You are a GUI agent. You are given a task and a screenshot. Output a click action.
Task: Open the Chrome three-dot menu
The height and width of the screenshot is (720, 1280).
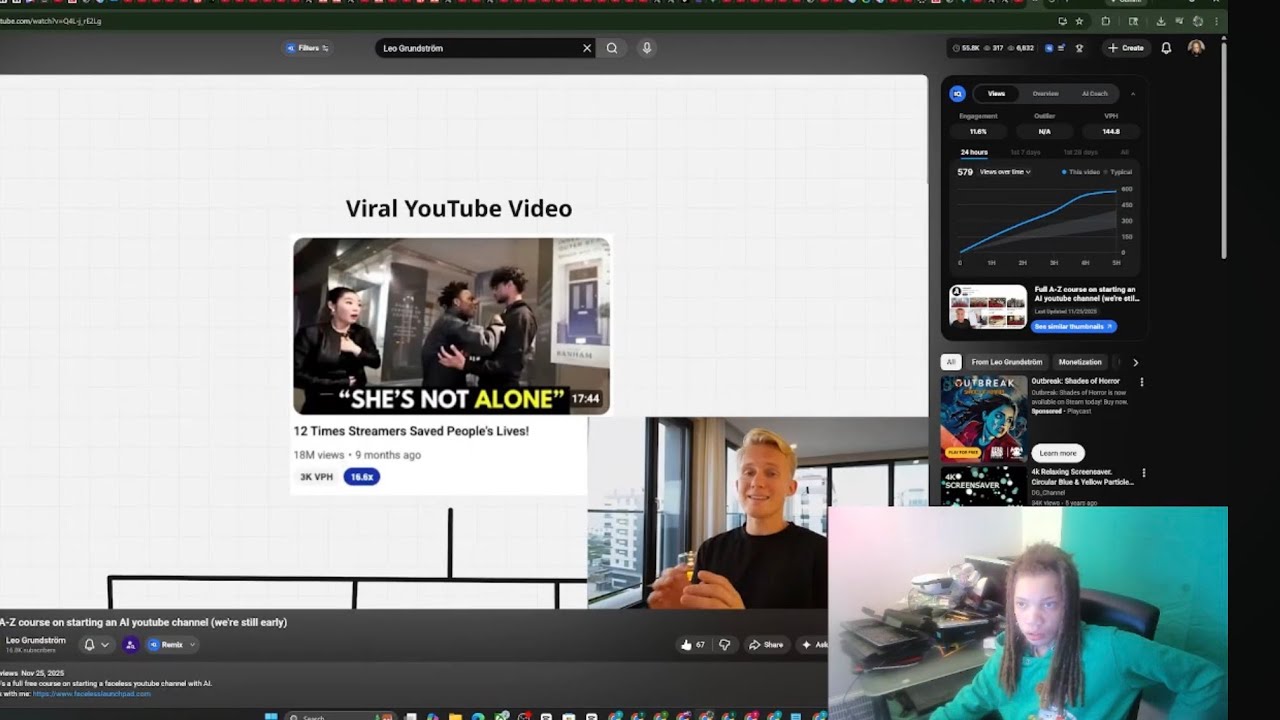pyautogui.click(x=1217, y=21)
